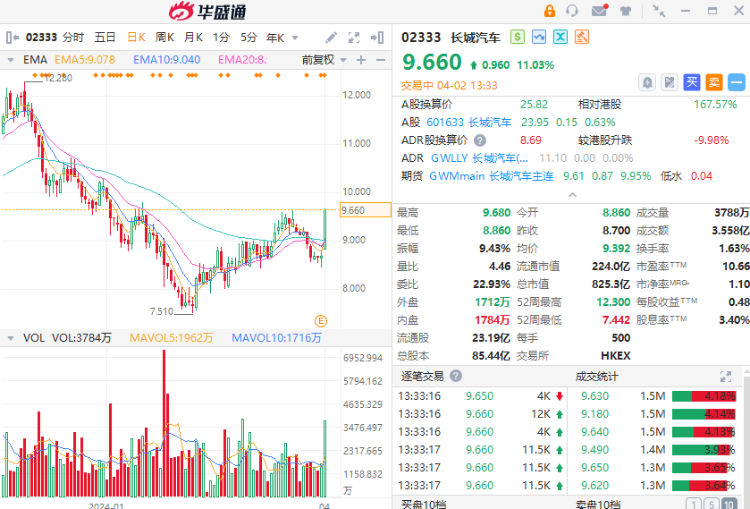Expand the EMA indicator triangle menu
The height and width of the screenshot is (509, 750).
point(10,60)
